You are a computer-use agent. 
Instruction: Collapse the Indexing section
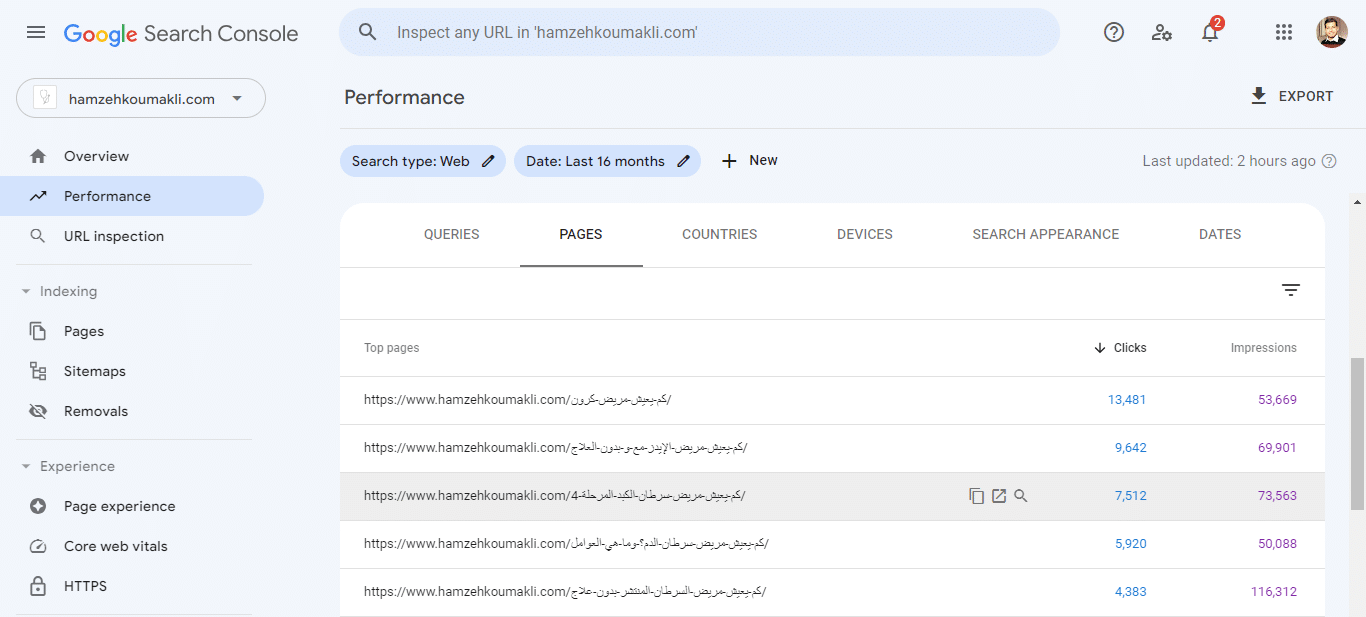pos(27,292)
